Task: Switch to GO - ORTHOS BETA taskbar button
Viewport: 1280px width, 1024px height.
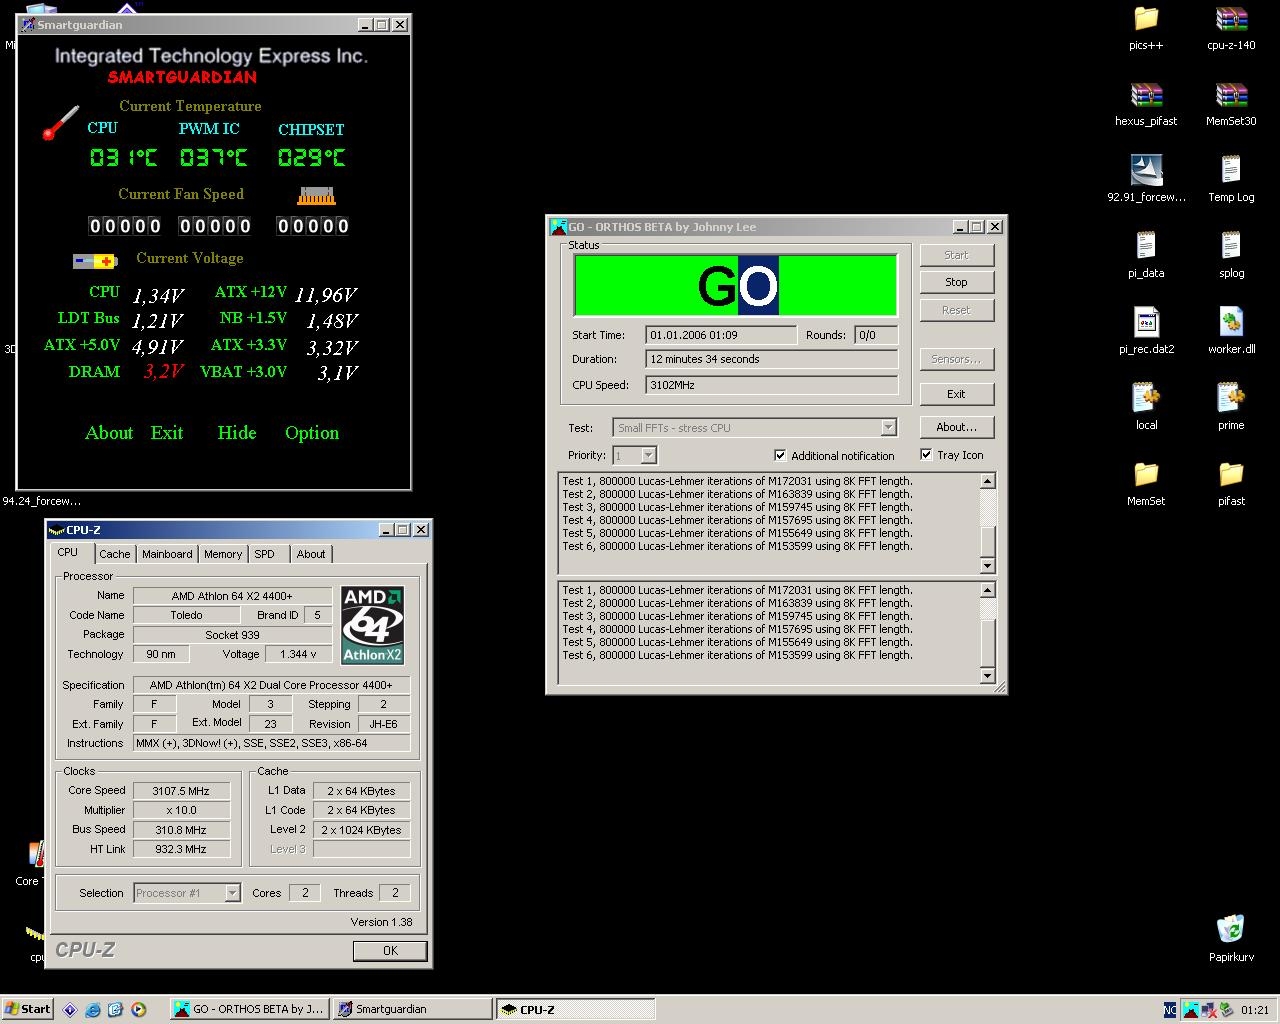Action: tap(249, 1009)
